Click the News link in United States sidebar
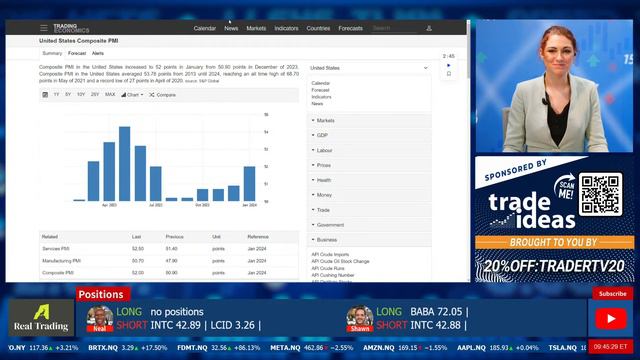Viewport: 640px width, 360px height. [x=317, y=104]
